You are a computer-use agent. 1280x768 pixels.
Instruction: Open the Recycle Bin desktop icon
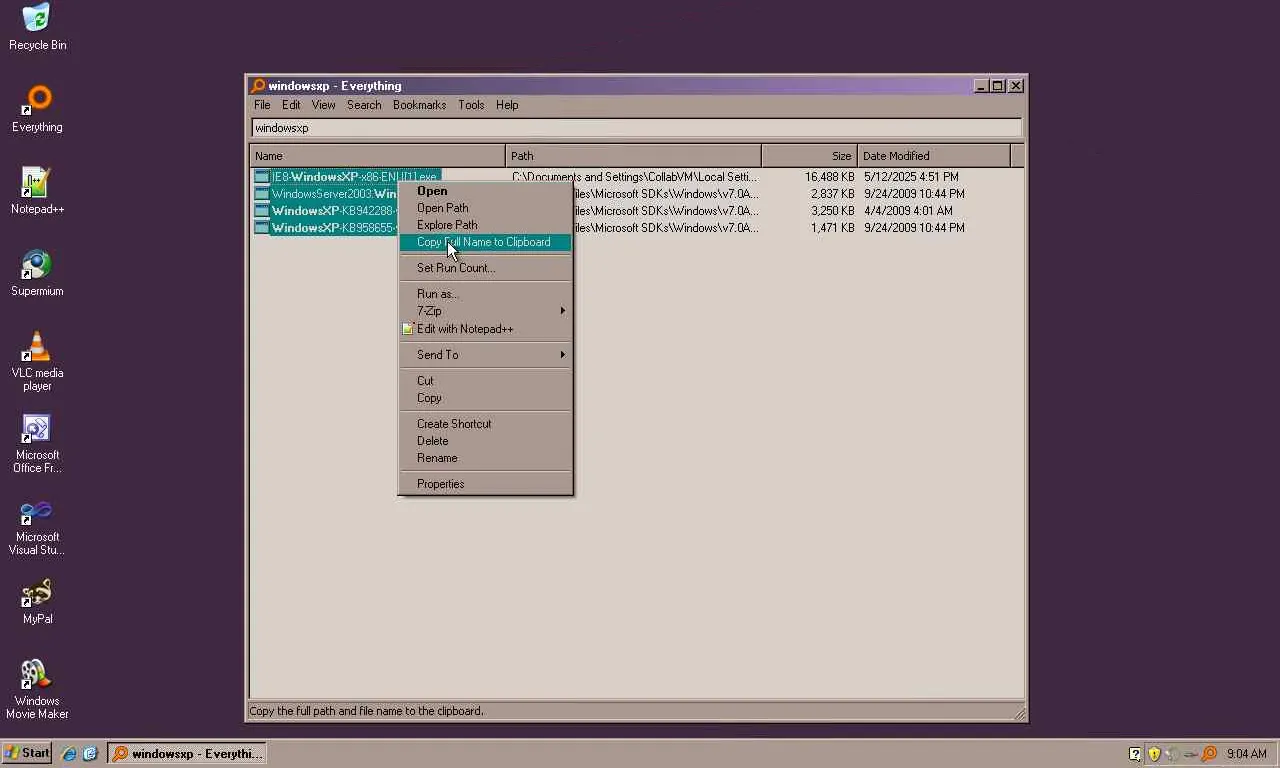[x=37, y=26]
